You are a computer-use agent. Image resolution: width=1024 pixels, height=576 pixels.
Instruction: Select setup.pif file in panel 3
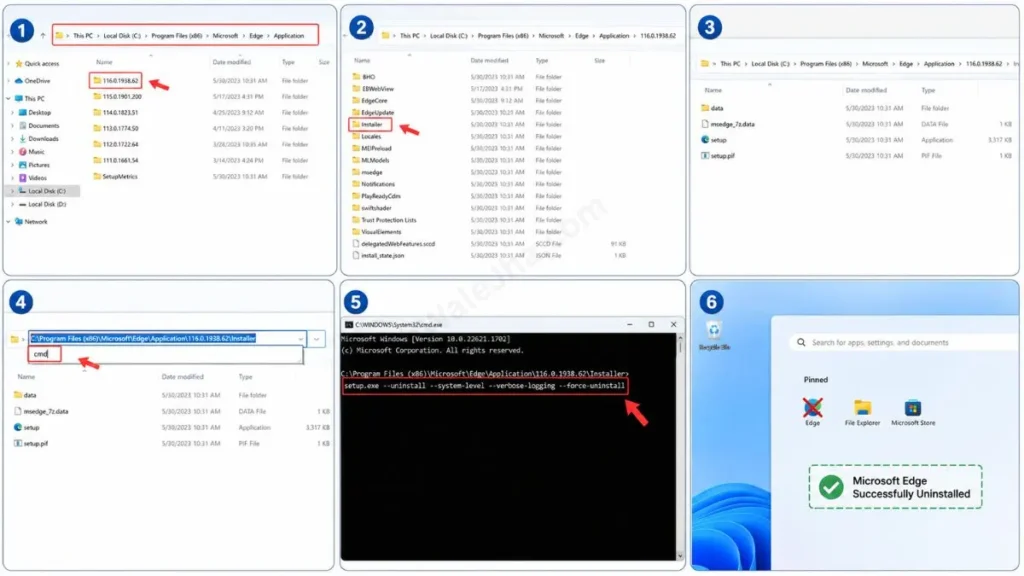pyautogui.click(x=718, y=156)
